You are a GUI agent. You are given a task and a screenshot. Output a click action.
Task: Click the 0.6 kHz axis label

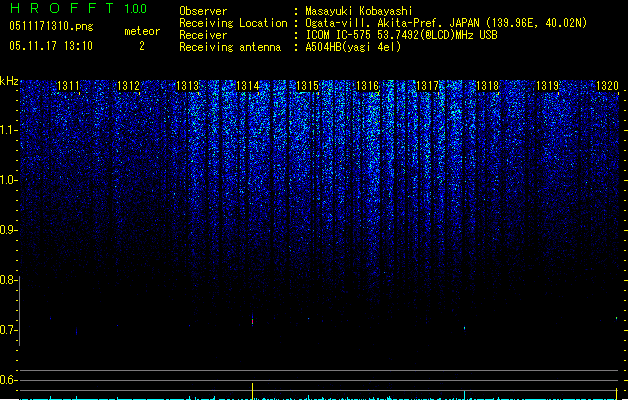(9, 380)
